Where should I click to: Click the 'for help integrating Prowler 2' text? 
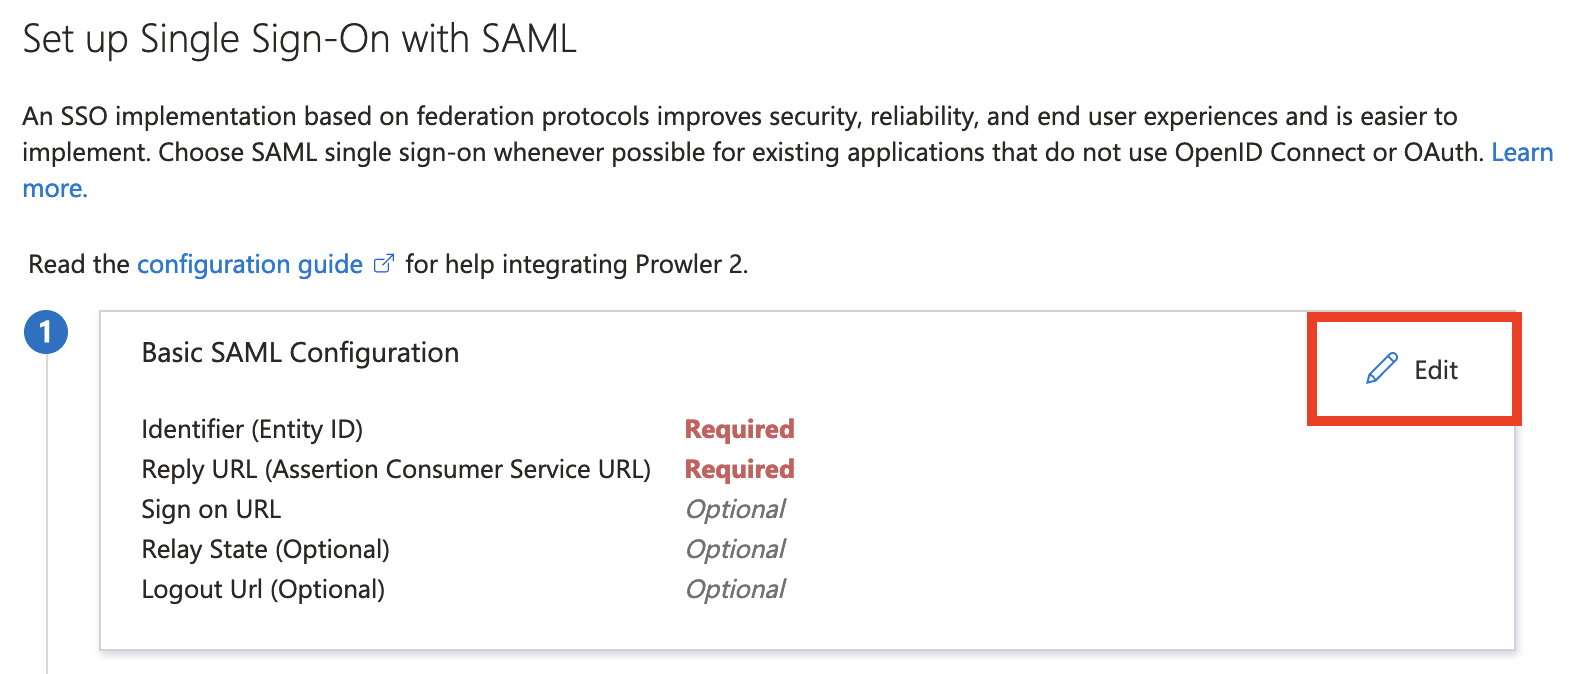pyautogui.click(x=576, y=265)
